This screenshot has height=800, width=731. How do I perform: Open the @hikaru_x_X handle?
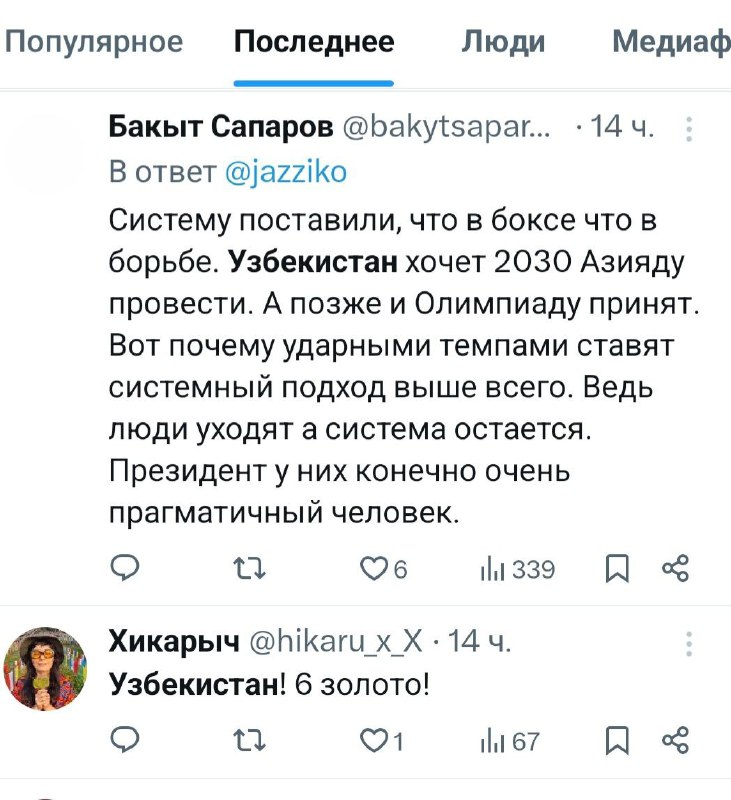point(336,641)
